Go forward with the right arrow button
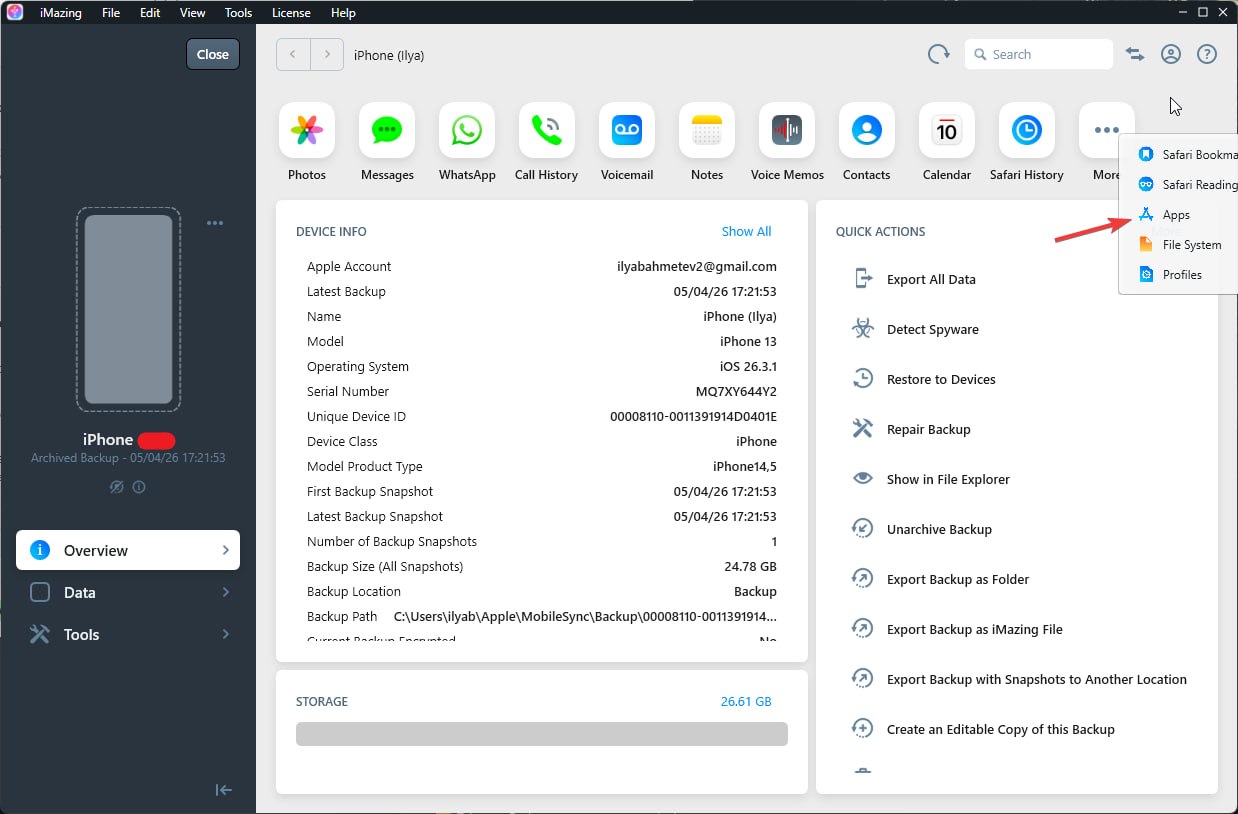The height and width of the screenshot is (814, 1238). (x=327, y=55)
